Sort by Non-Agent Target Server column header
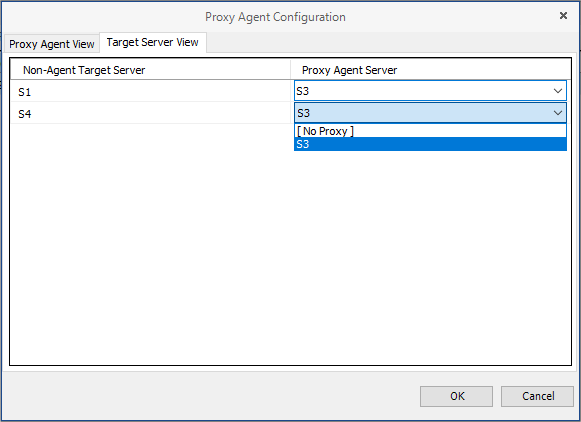581x422 pixels. click(x=150, y=70)
